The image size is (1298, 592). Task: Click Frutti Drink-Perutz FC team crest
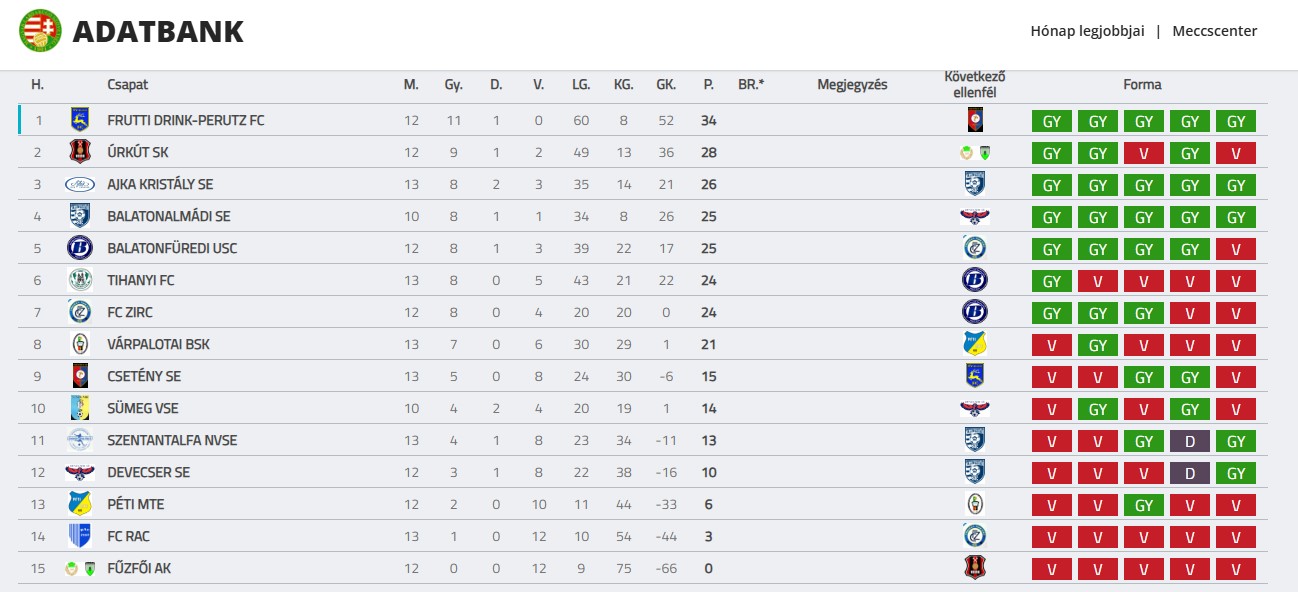tap(79, 121)
